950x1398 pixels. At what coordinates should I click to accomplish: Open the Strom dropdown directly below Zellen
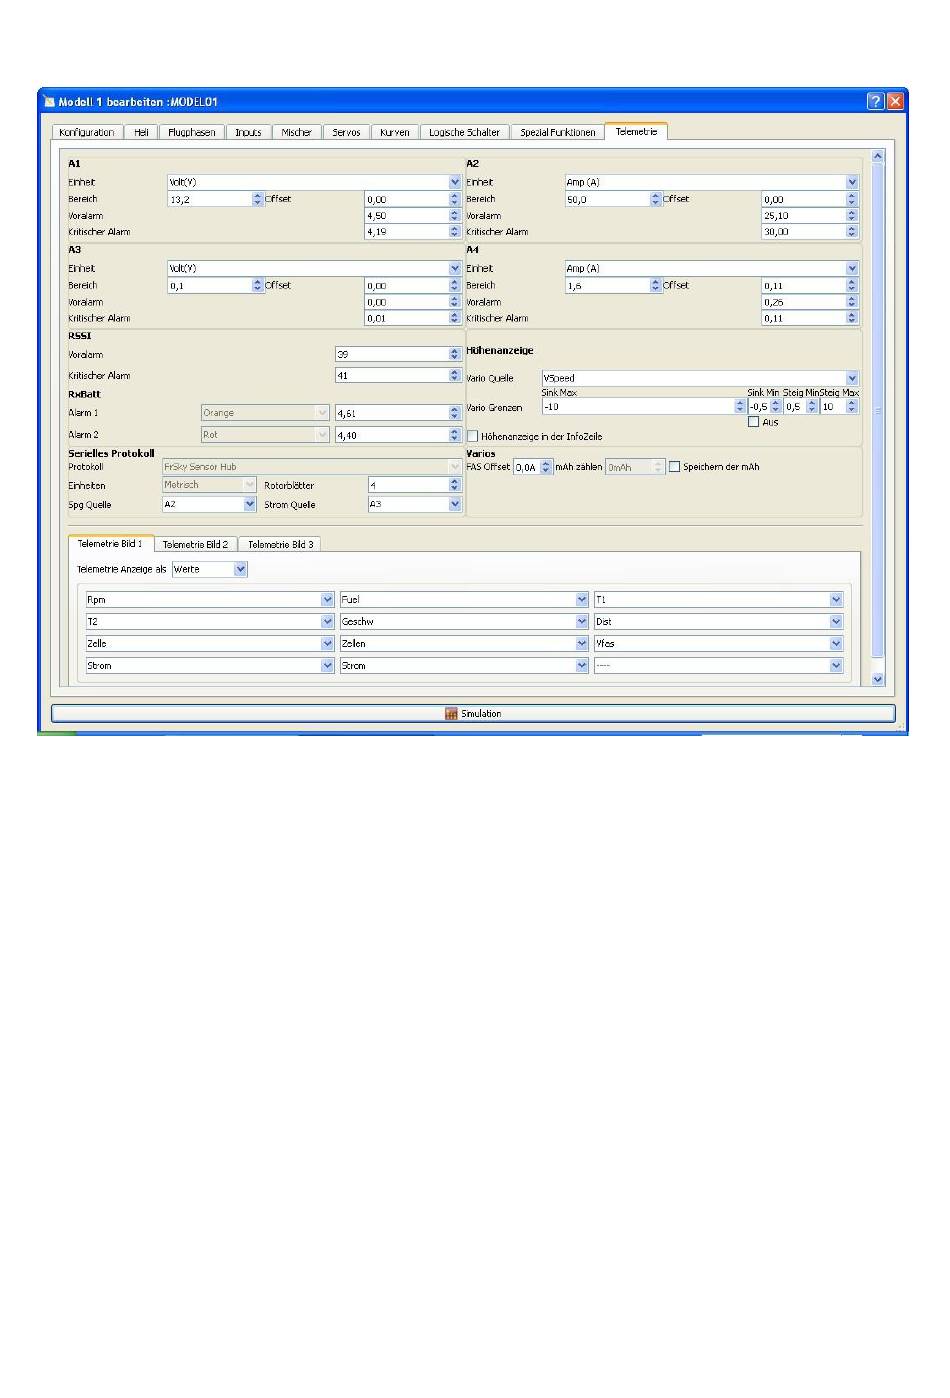464,665
